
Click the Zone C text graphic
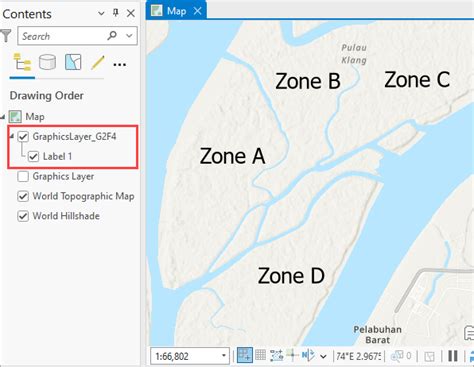coord(417,80)
